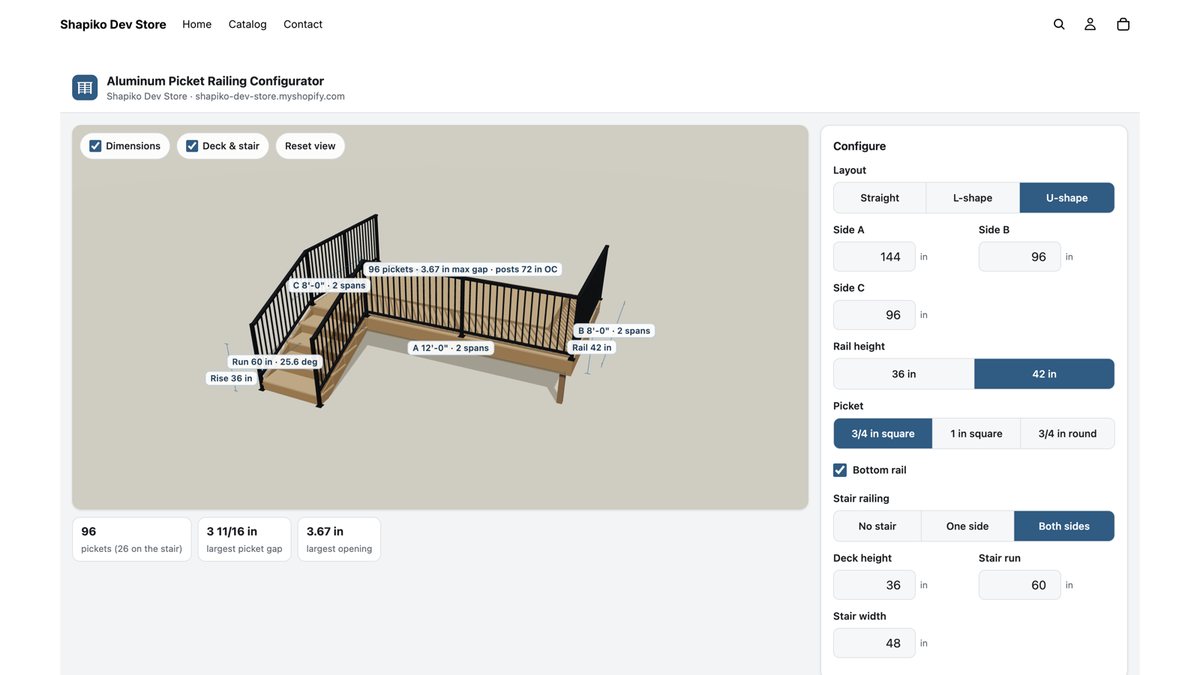The height and width of the screenshot is (675, 1200).
Task: Click the 'Run 60 in · 25.6 deg' label
Action: point(275,362)
